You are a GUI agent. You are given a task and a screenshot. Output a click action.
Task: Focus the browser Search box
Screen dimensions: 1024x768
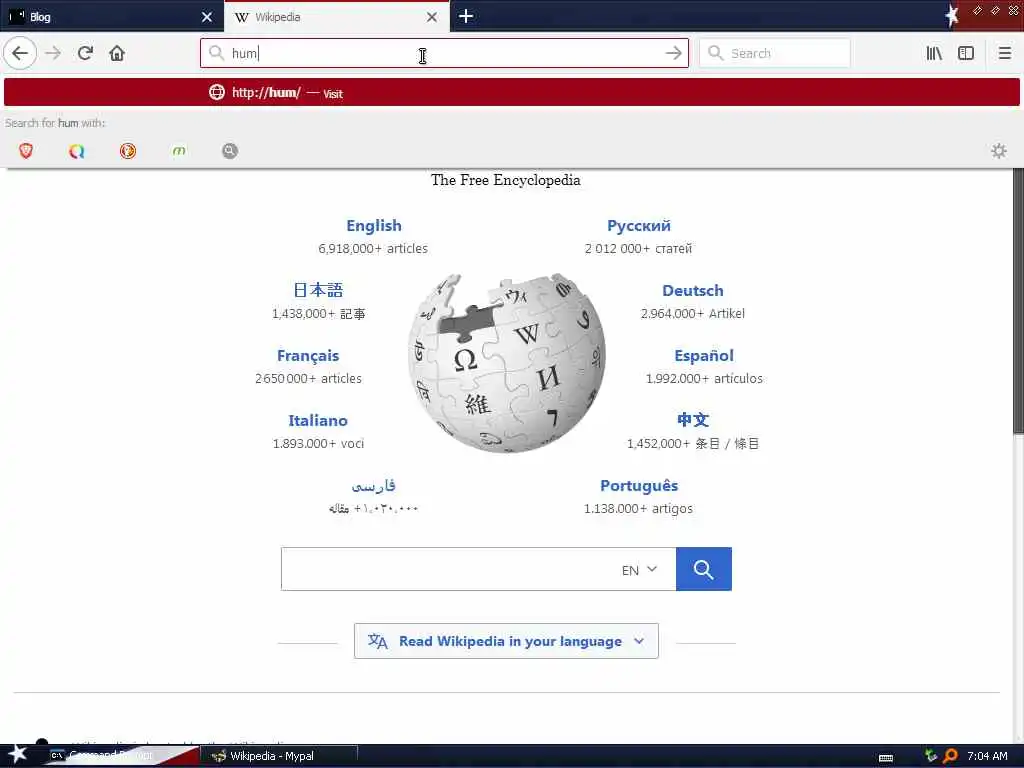tap(775, 53)
